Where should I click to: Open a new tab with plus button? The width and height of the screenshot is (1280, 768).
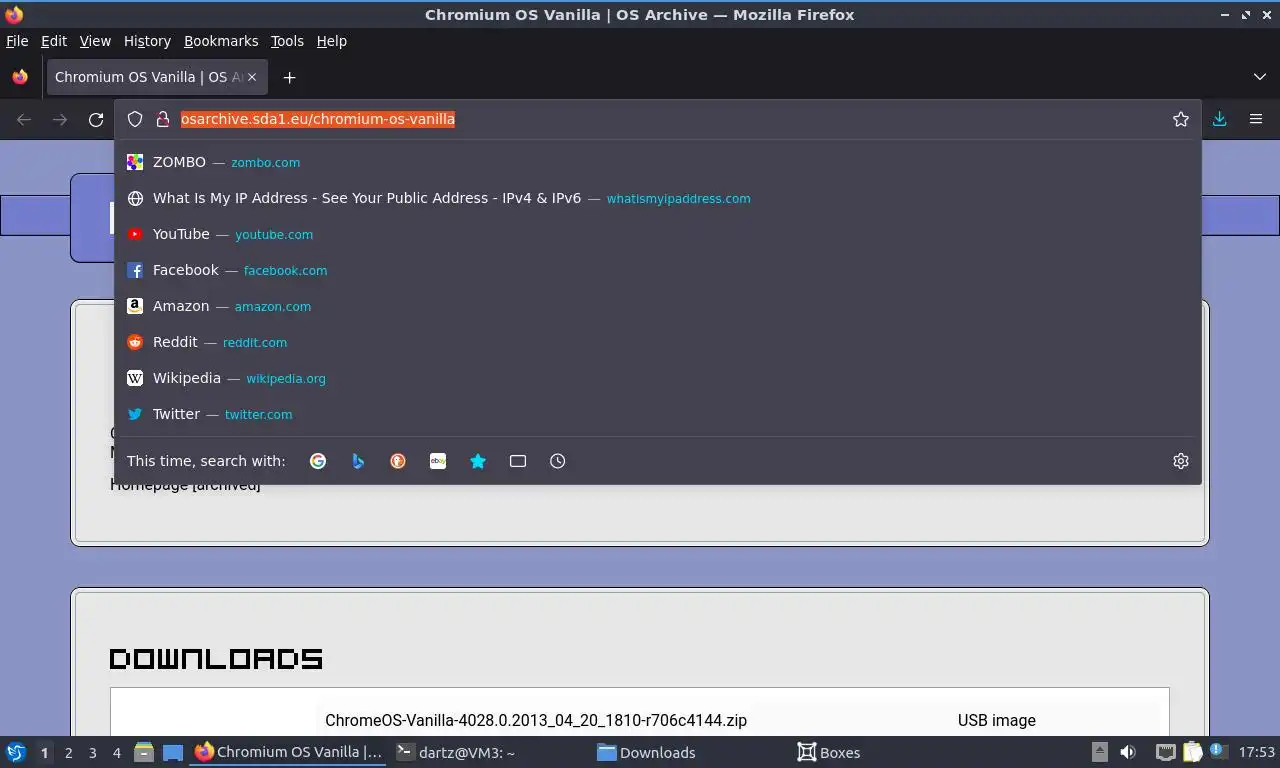[x=289, y=77]
